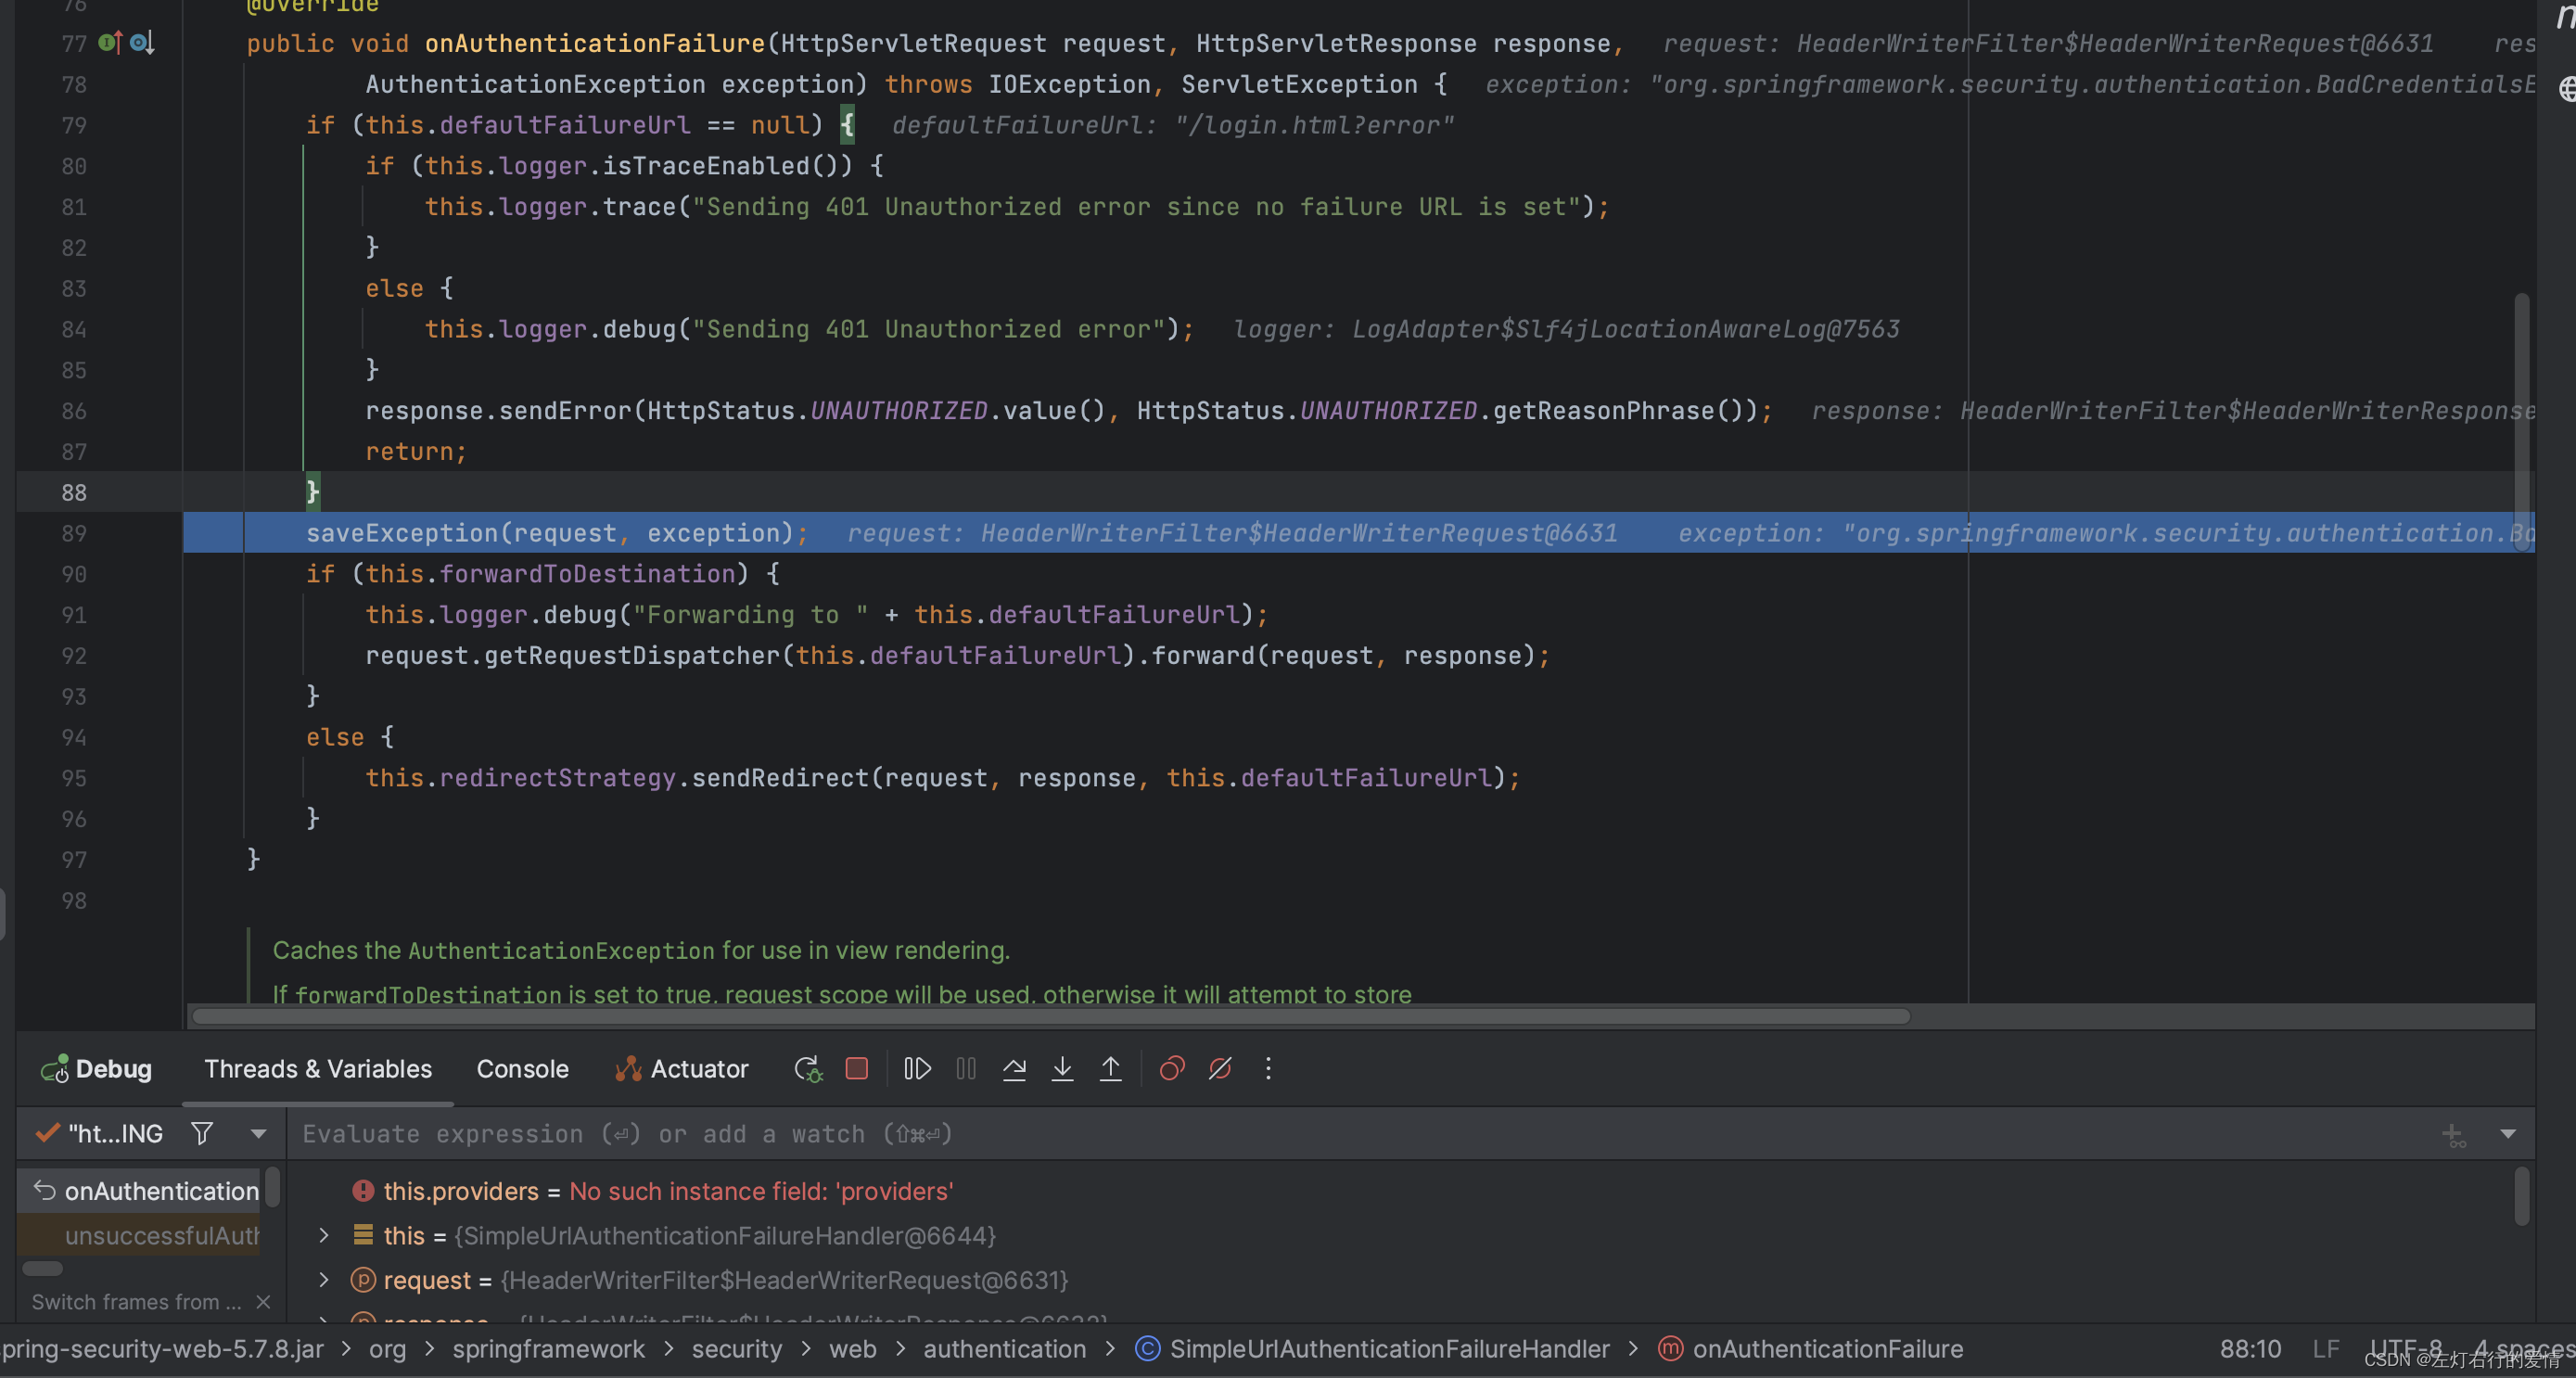Viewport: 2576px width, 1378px height.
Task: Open SimpleUrlAuthenticationFailureHandler class breadcrumb
Action: point(1389,1349)
